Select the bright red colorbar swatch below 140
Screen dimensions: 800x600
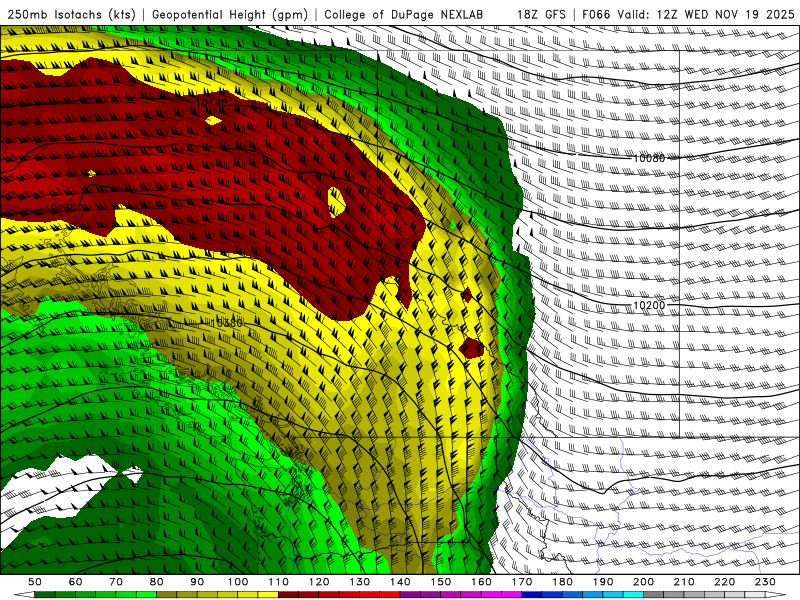[x=390, y=595]
